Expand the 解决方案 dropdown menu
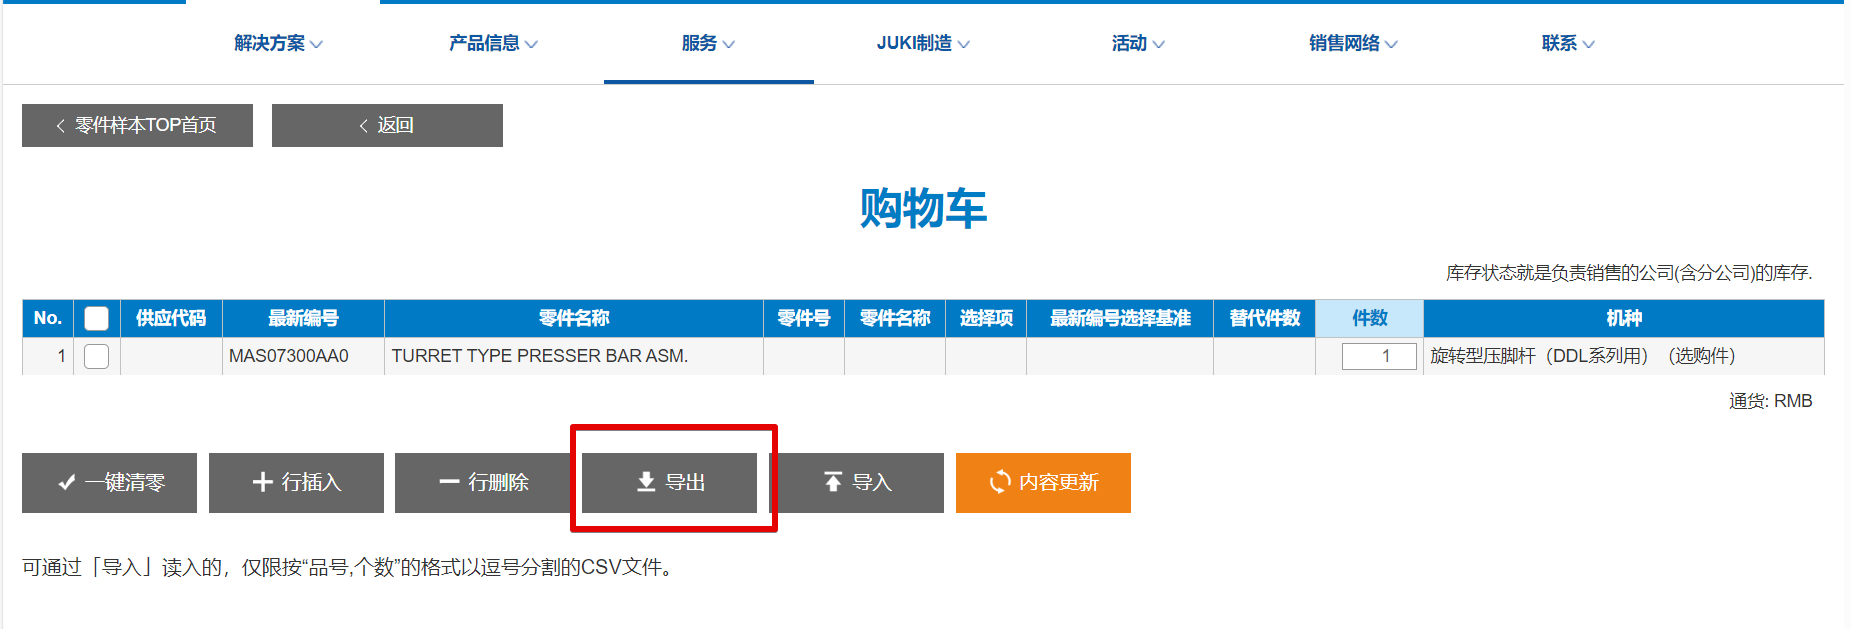The width and height of the screenshot is (1851, 629). tap(278, 43)
